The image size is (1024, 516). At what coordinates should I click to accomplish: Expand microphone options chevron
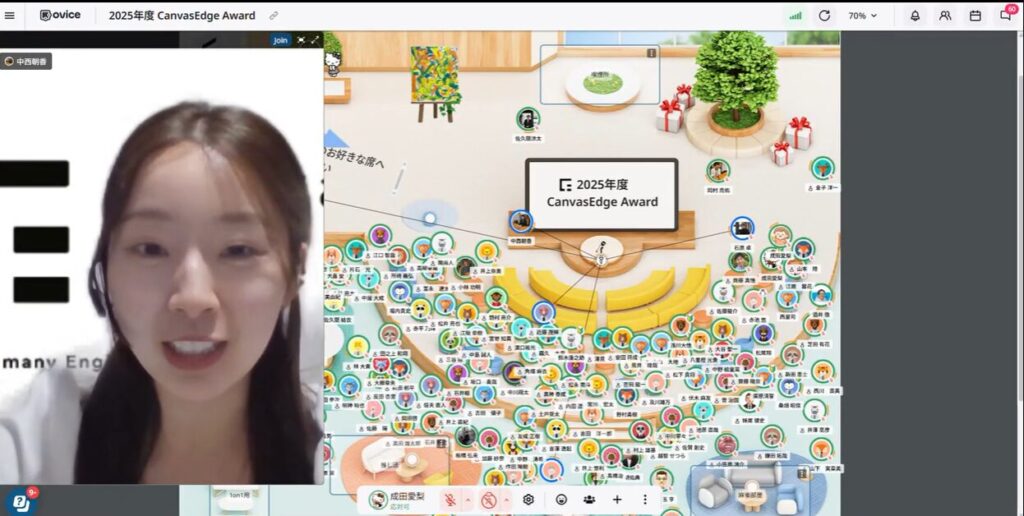(x=468, y=500)
